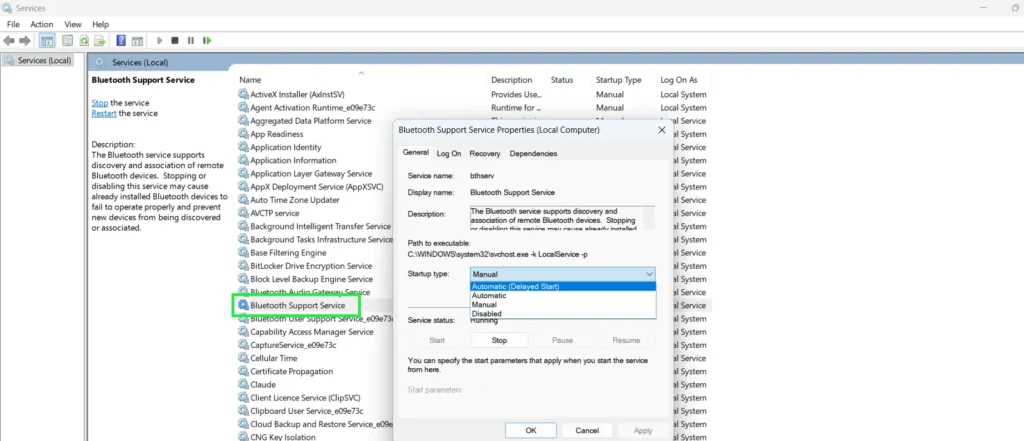Select BitLocker Drive Encryption Service row

click(x=312, y=266)
